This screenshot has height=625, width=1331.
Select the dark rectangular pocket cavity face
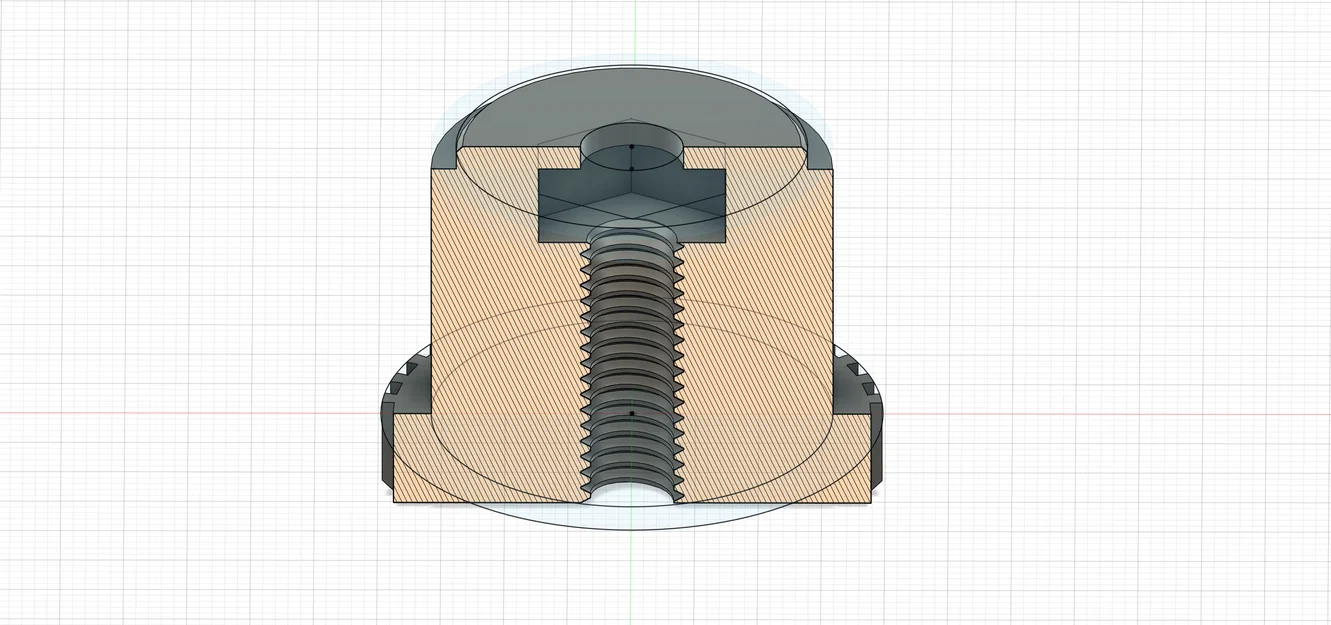coord(631,205)
